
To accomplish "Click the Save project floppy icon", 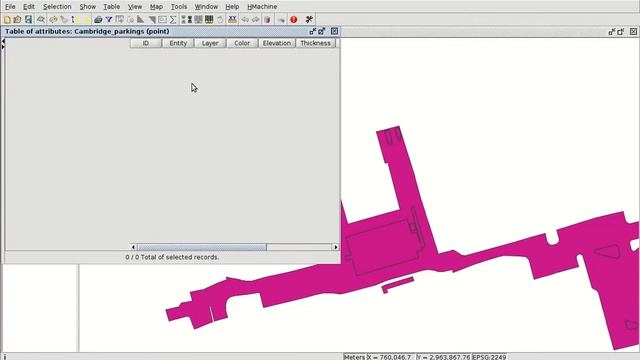I will coord(28,20).
